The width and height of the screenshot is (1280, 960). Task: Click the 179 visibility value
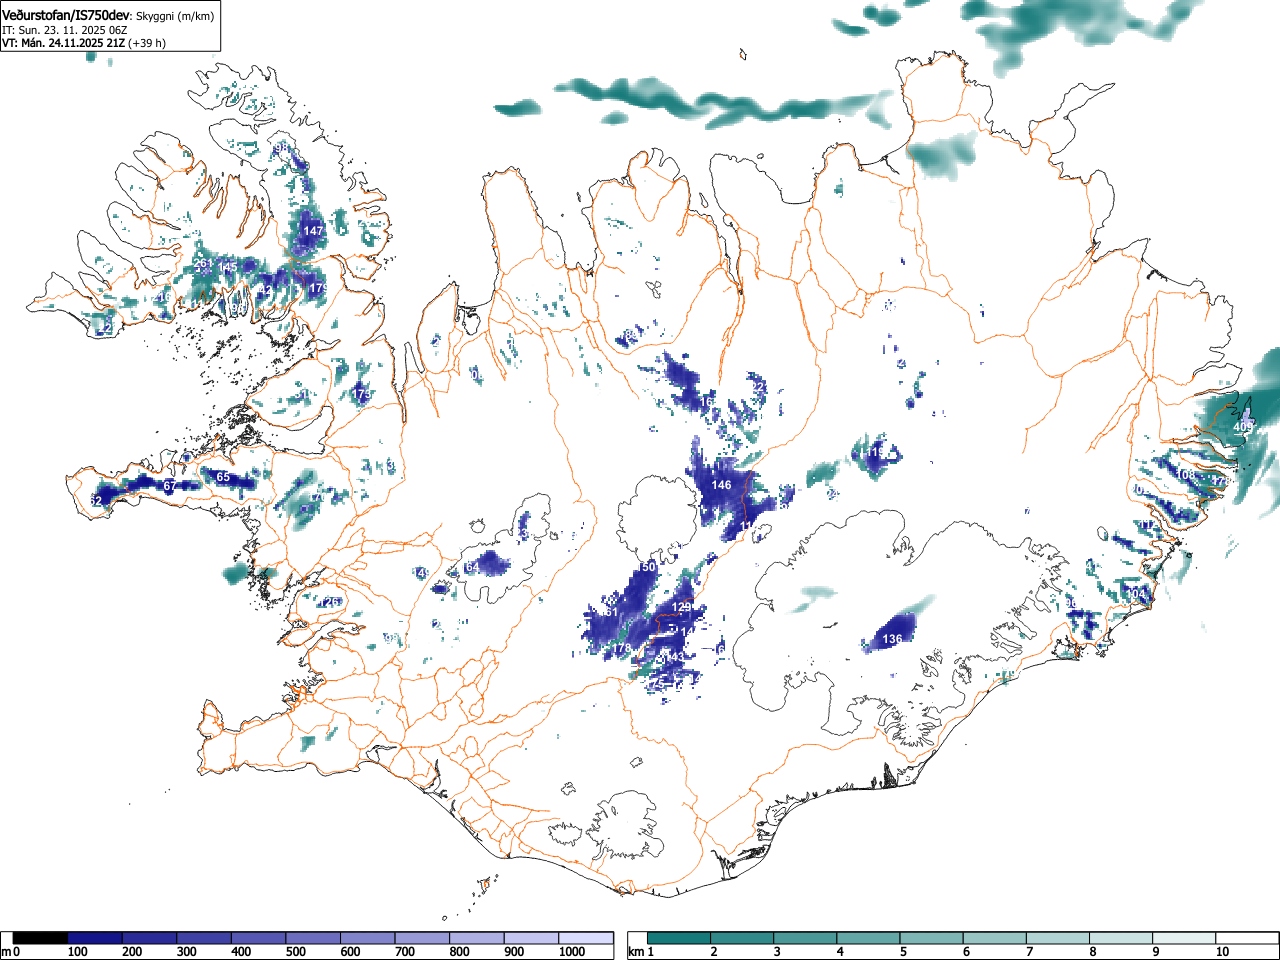click(x=319, y=288)
